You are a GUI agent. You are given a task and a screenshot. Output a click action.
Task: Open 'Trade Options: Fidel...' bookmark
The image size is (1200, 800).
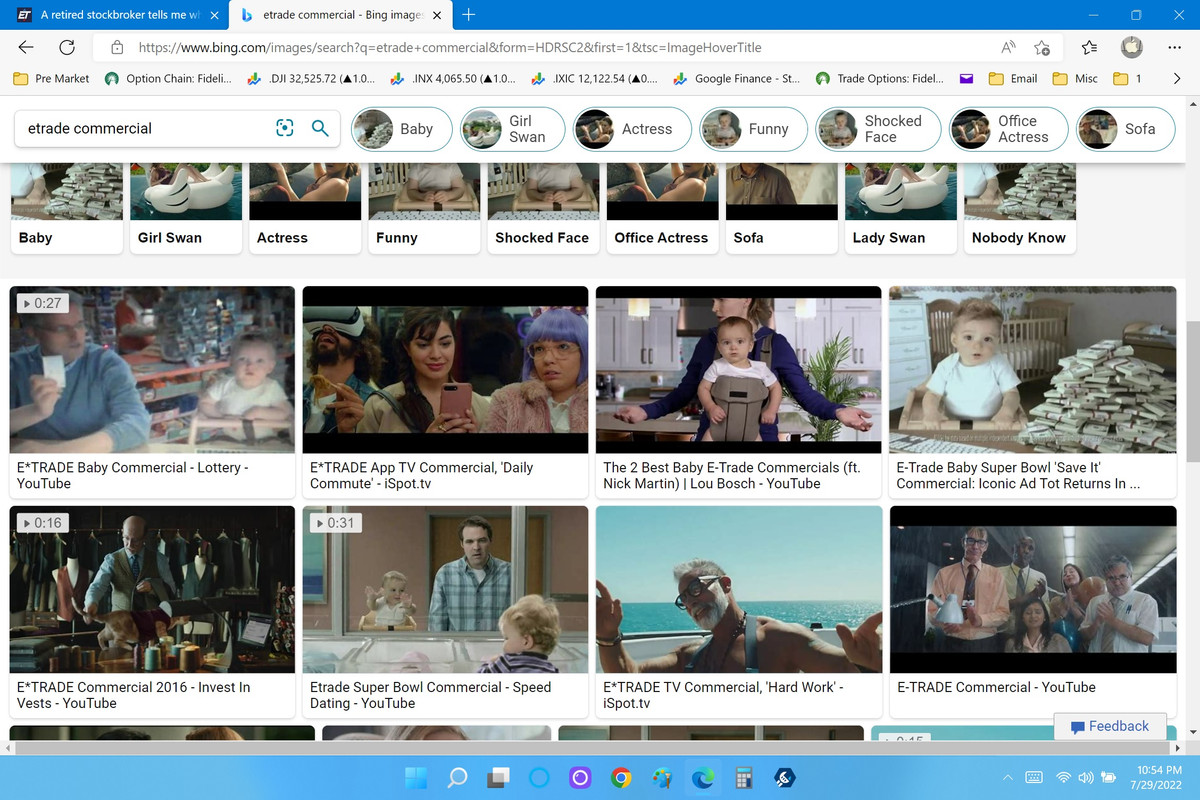tap(879, 78)
